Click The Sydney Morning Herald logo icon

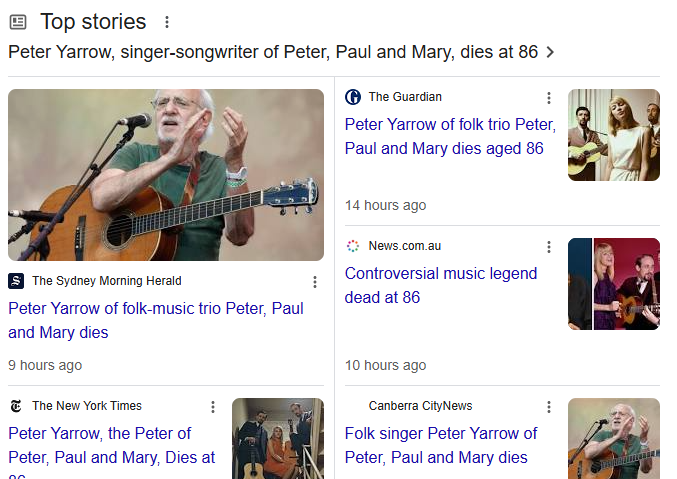point(16,281)
